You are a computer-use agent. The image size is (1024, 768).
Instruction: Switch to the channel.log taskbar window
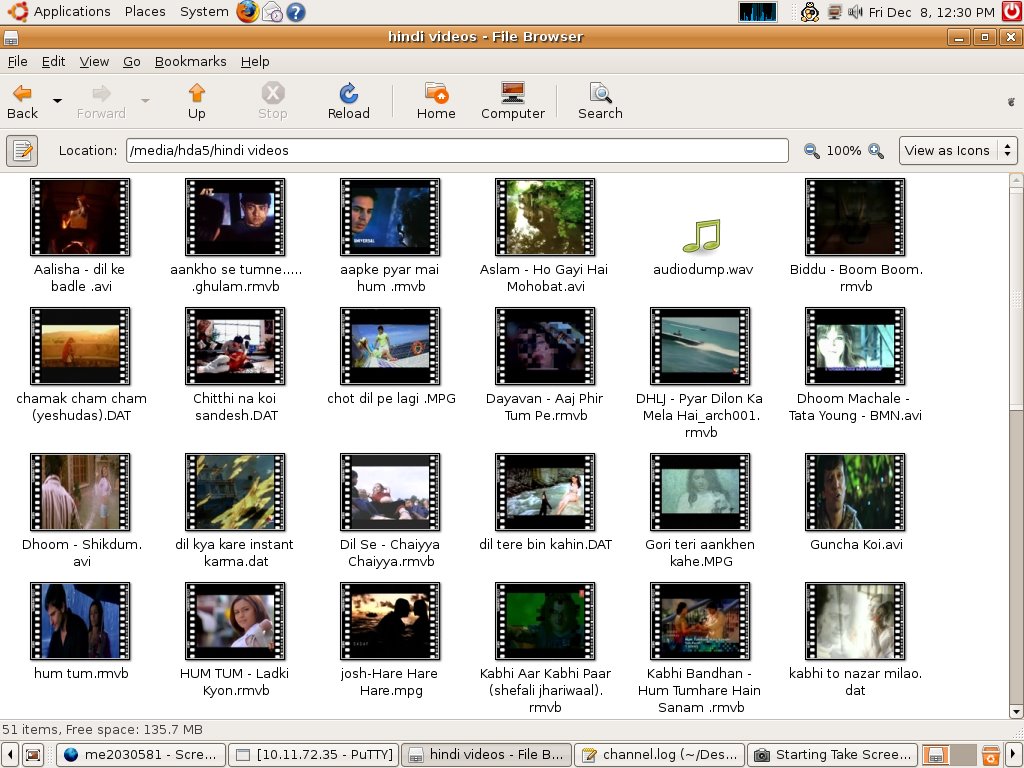pyautogui.click(x=659, y=755)
